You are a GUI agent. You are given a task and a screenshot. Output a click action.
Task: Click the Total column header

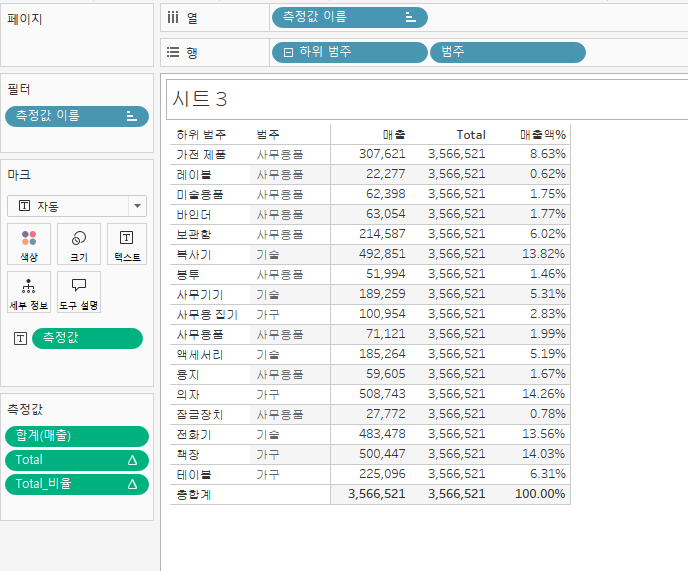(x=471, y=135)
